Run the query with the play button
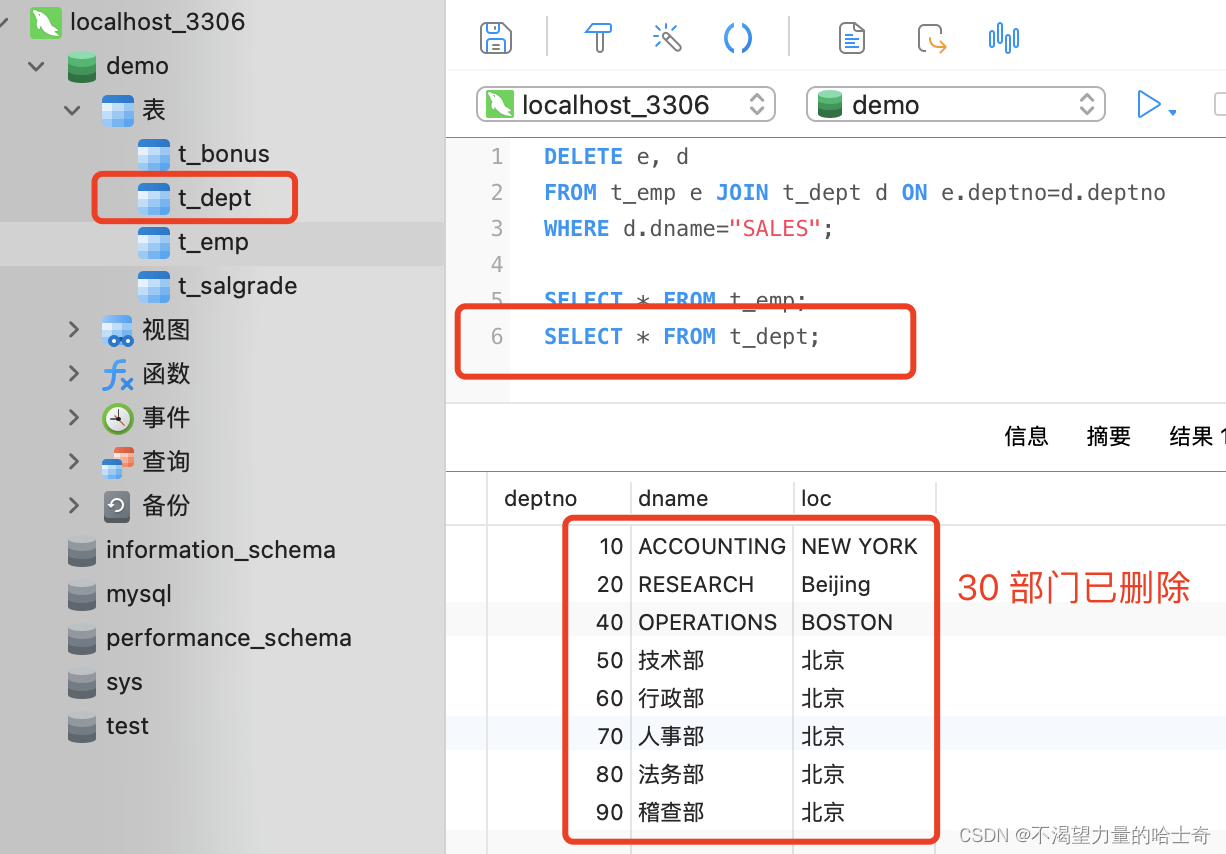1226x854 pixels. (1149, 104)
